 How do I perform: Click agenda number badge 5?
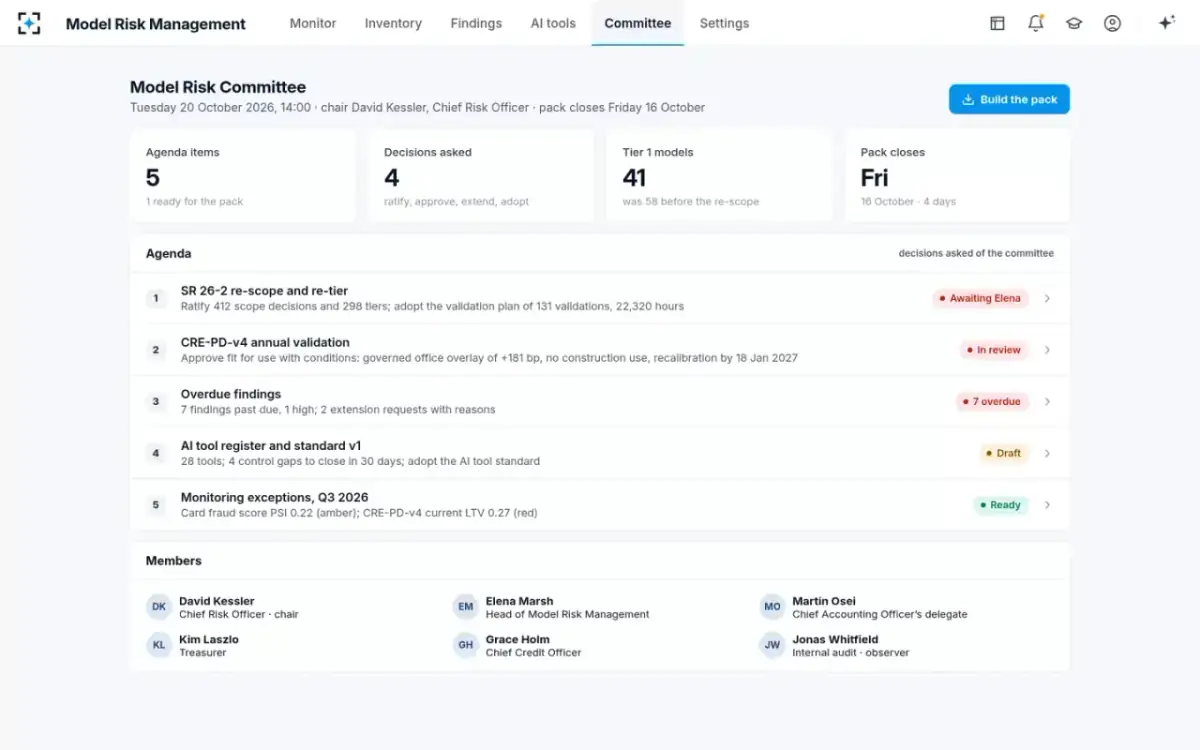[x=156, y=505]
